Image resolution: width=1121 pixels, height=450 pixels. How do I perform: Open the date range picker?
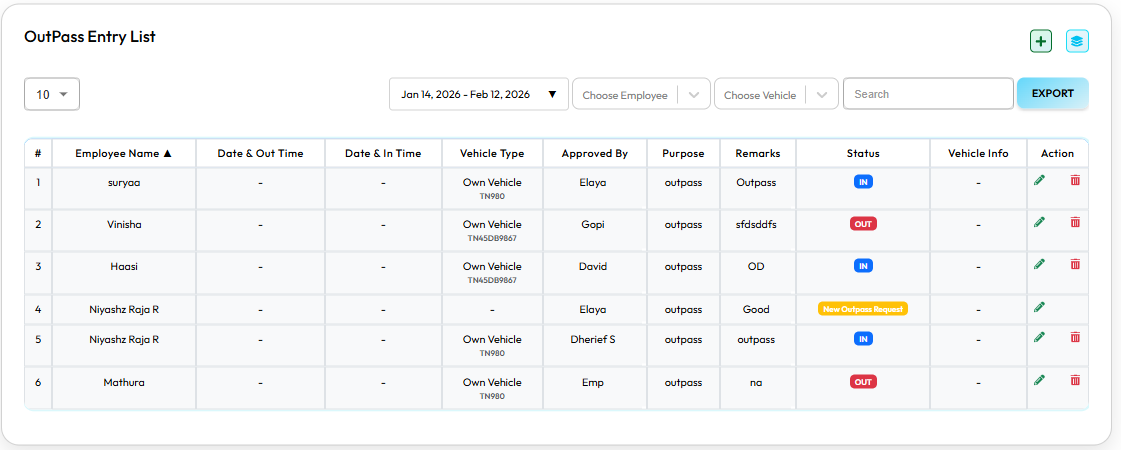(478, 95)
